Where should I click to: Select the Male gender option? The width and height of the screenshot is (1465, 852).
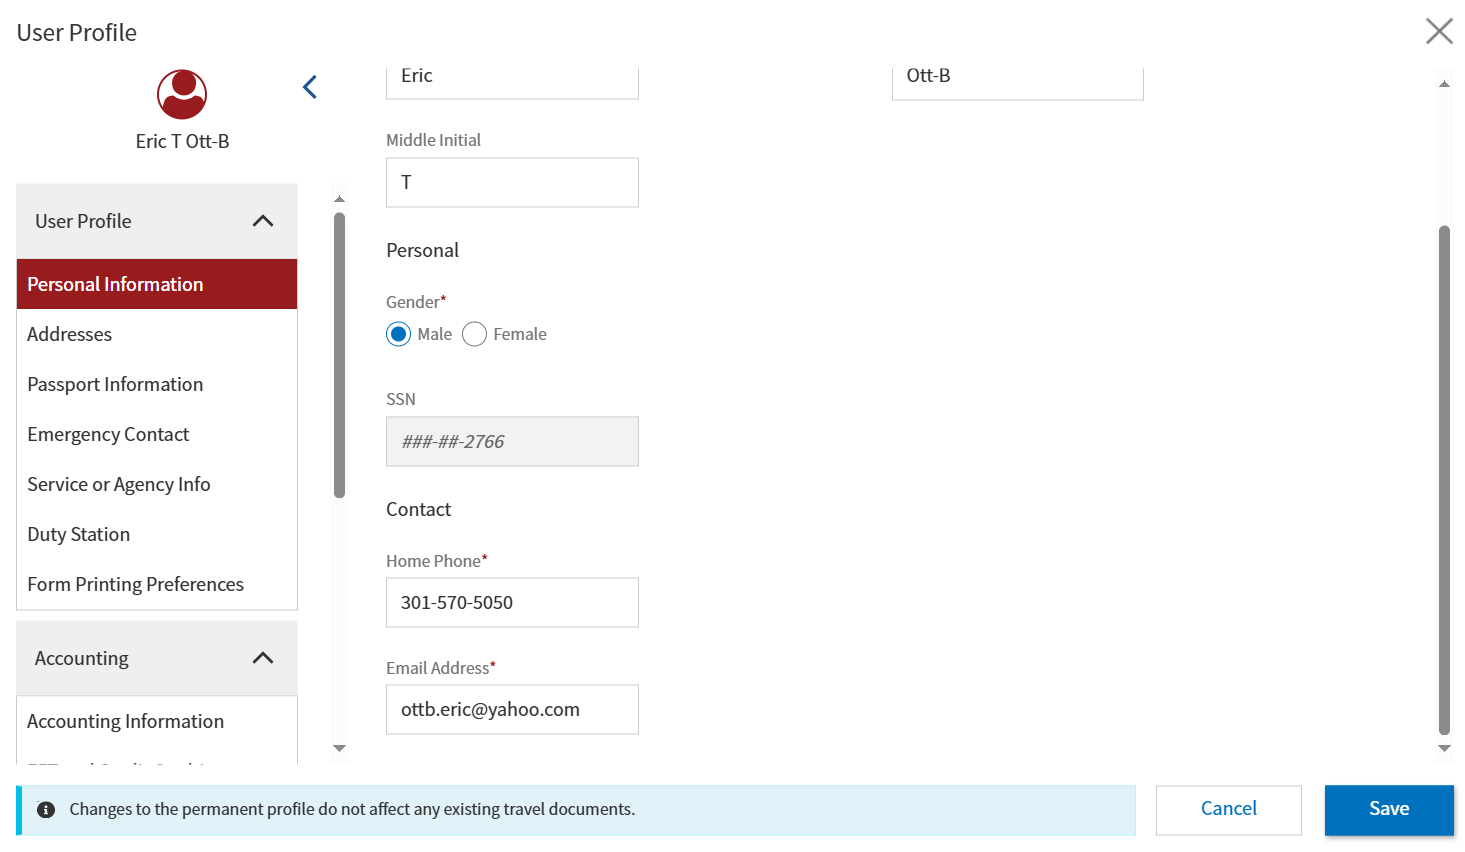pos(399,334)
